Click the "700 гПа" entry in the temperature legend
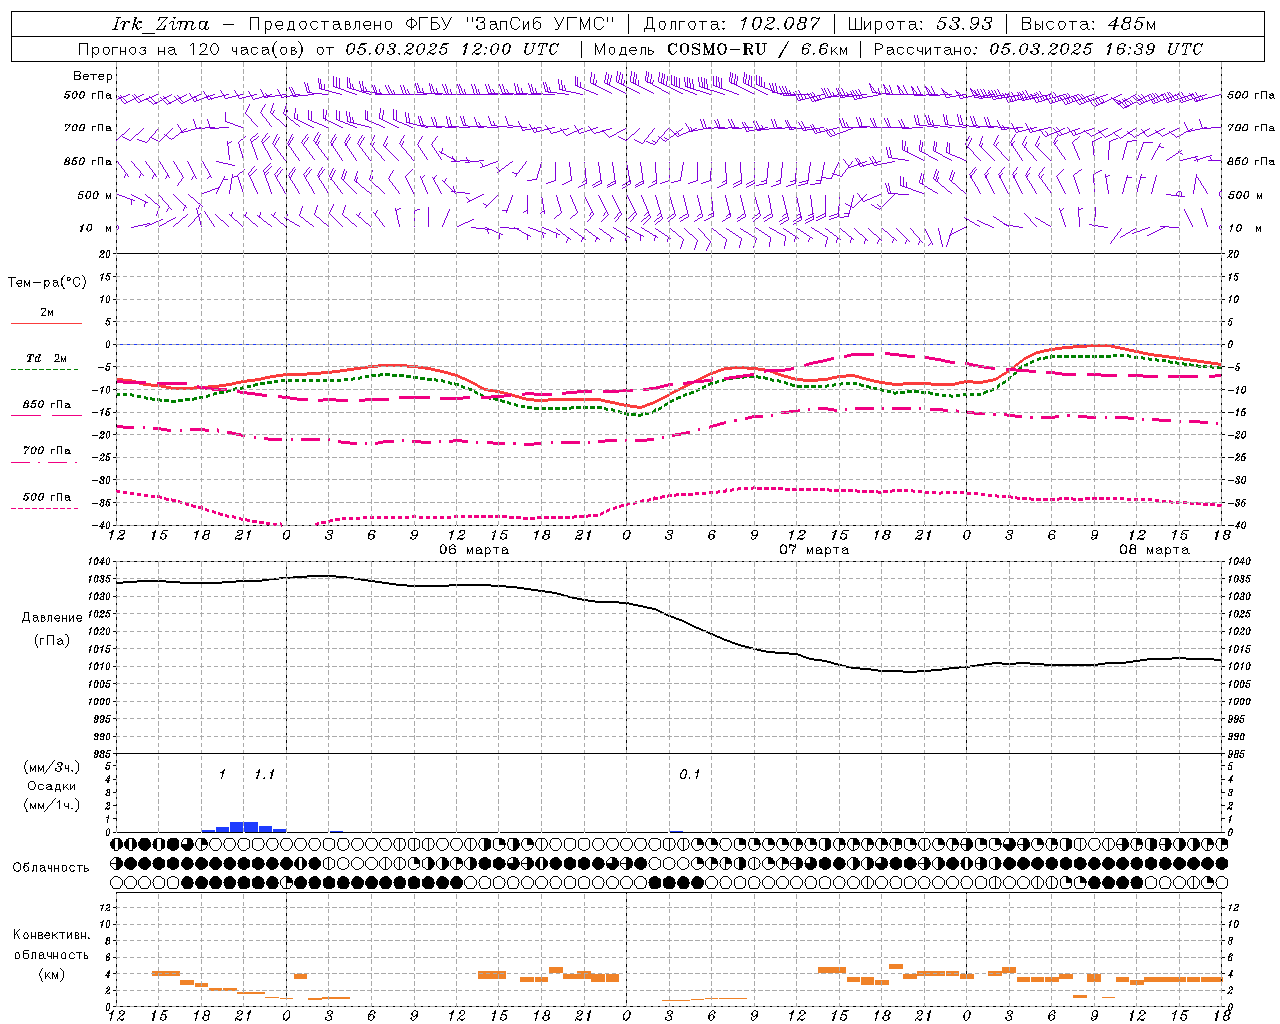 point(46,451)
